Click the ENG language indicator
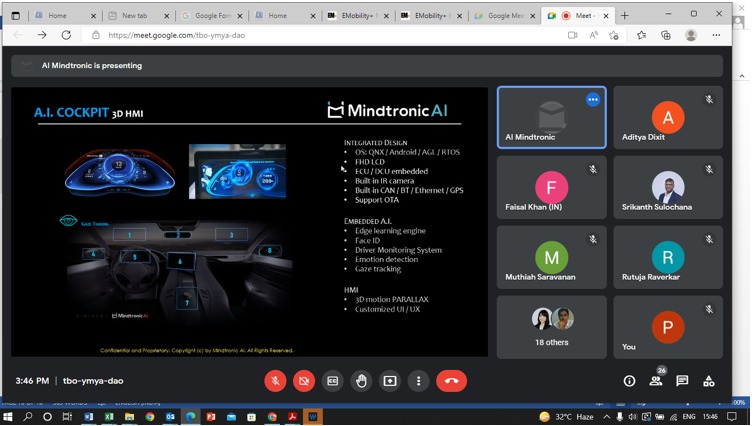The image size is (755, 426). click(x=689, y=417)
